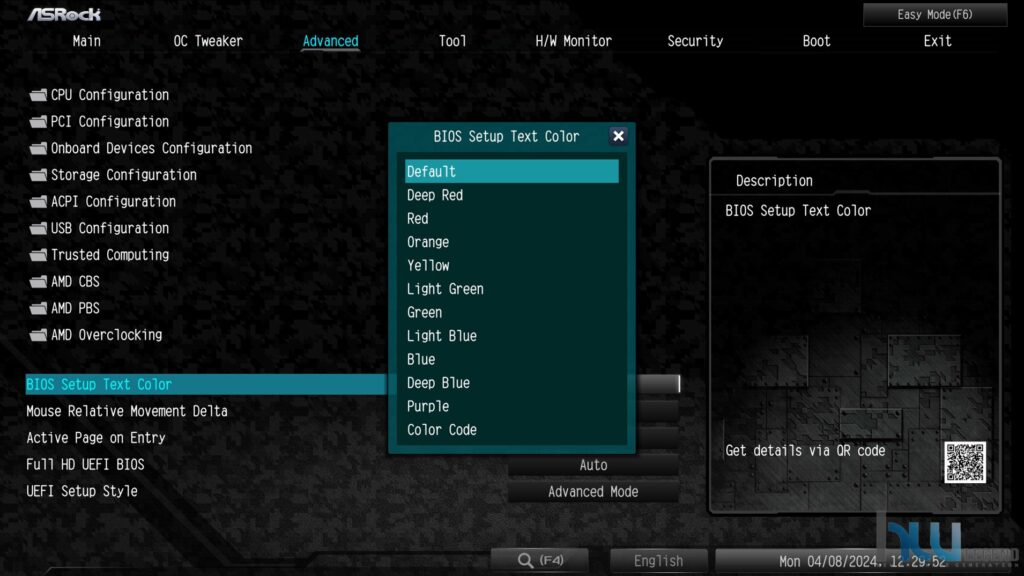Click the ASRock logo
This screenshot has height=576, width=1024.
coord(64,14)
